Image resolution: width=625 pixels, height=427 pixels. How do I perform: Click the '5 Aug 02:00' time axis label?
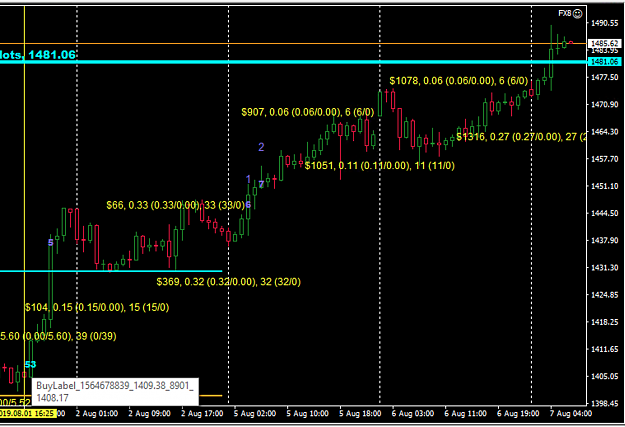tap(255, 414)
